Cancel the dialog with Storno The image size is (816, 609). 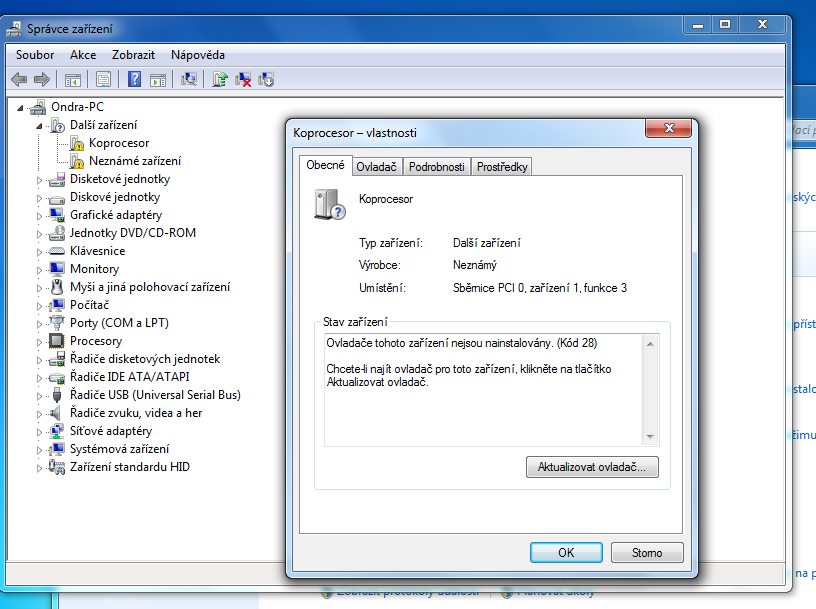pos(647,553)
